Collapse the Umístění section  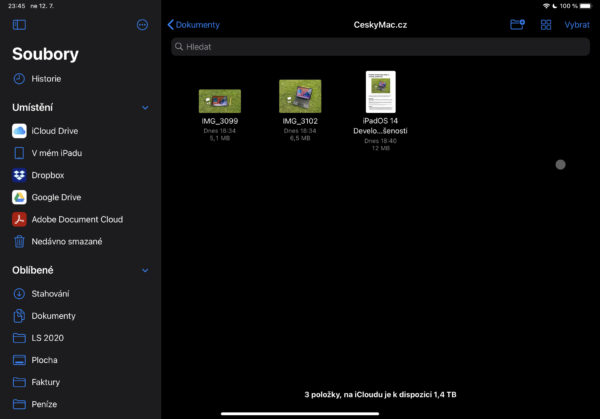[x=145, y=107]
